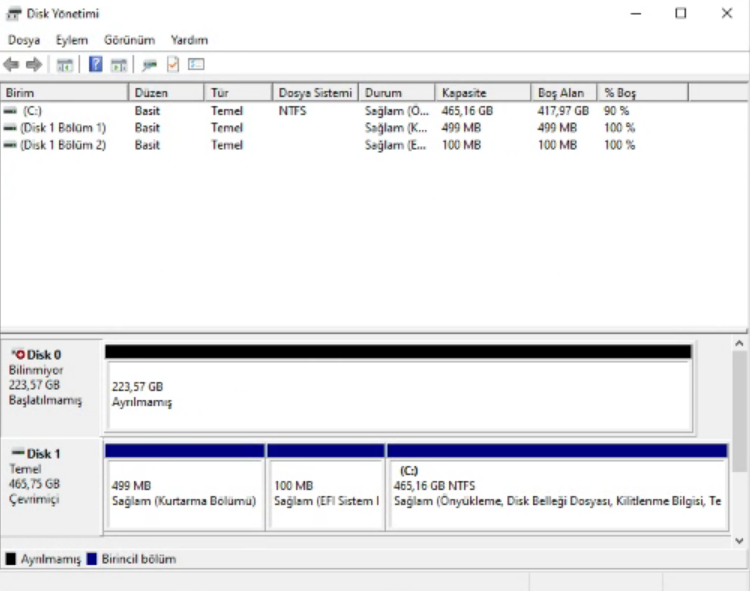Screen dimensions: 750x591
Task: Open the Yardım menu
Action: click(189, 40)
